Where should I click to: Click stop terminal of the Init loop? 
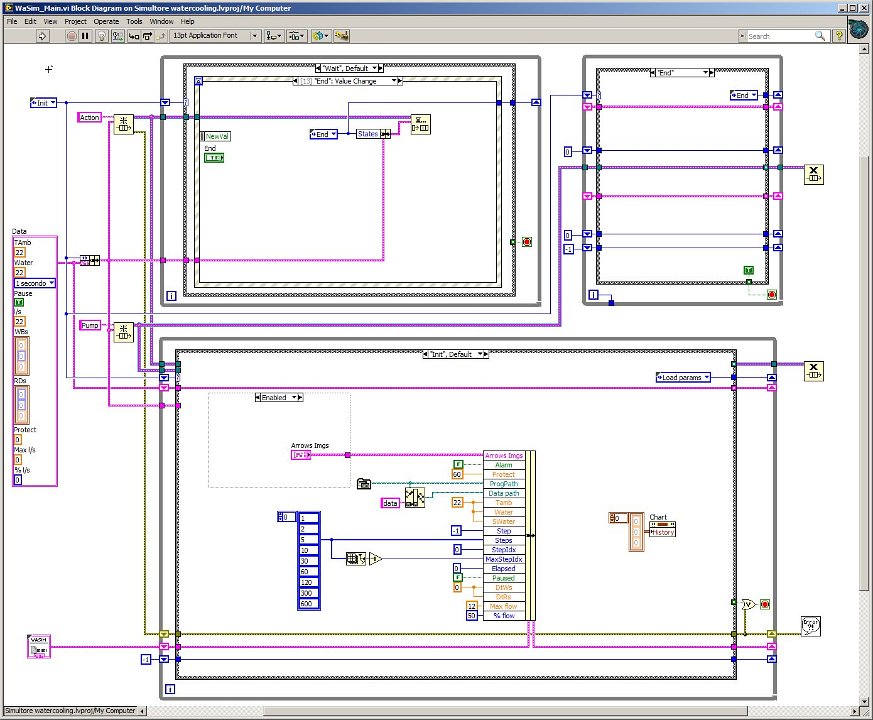pyautogui.click(x=765, y=604)
